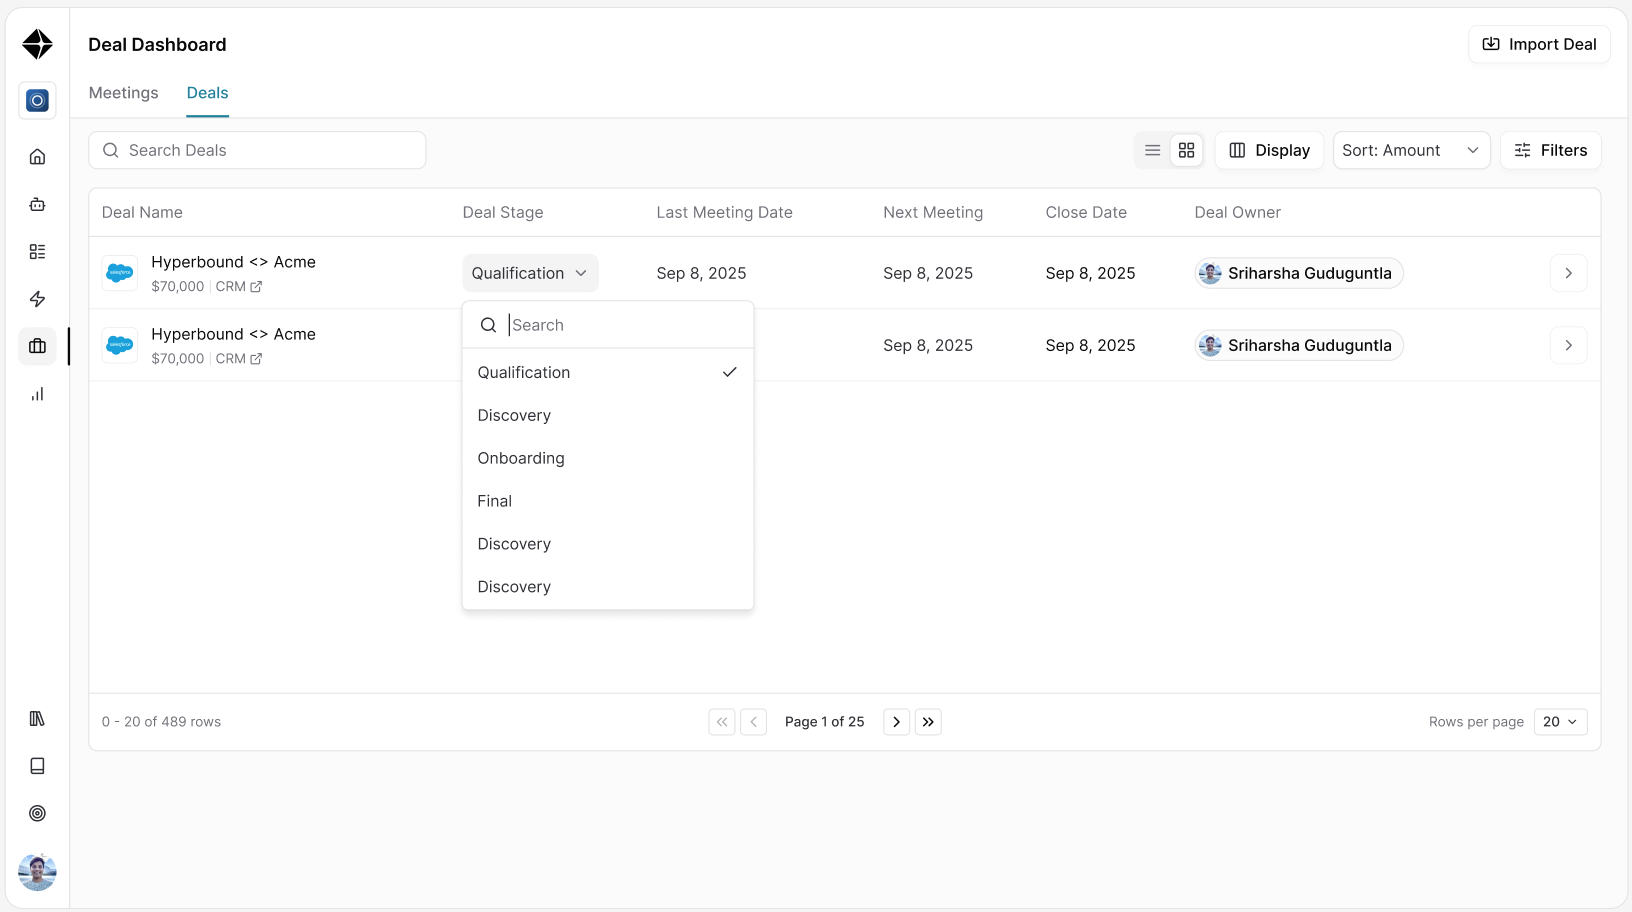Open the library books sidebar icon
Image resolution: width=1632 pixels, height=912 pixels.
37,719
